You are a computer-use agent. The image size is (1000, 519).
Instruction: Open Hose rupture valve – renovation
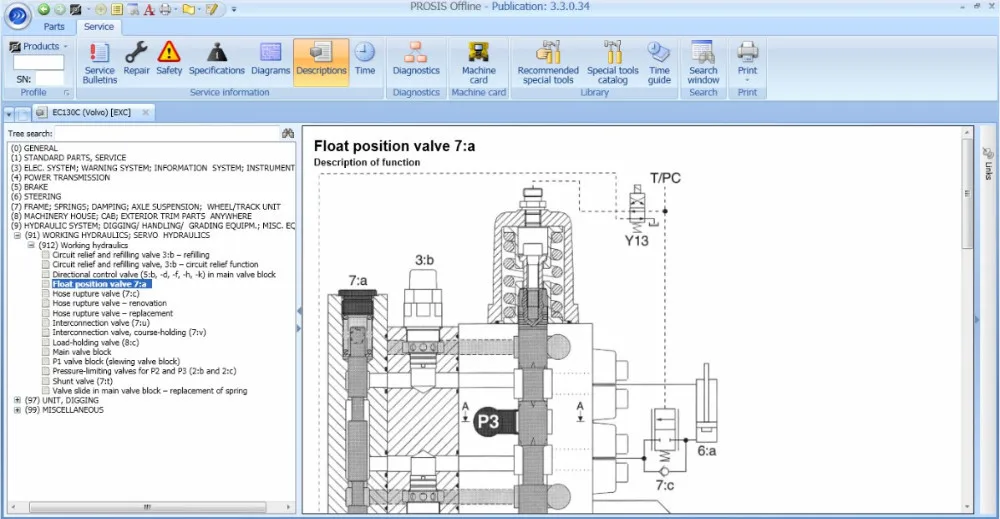110,303
